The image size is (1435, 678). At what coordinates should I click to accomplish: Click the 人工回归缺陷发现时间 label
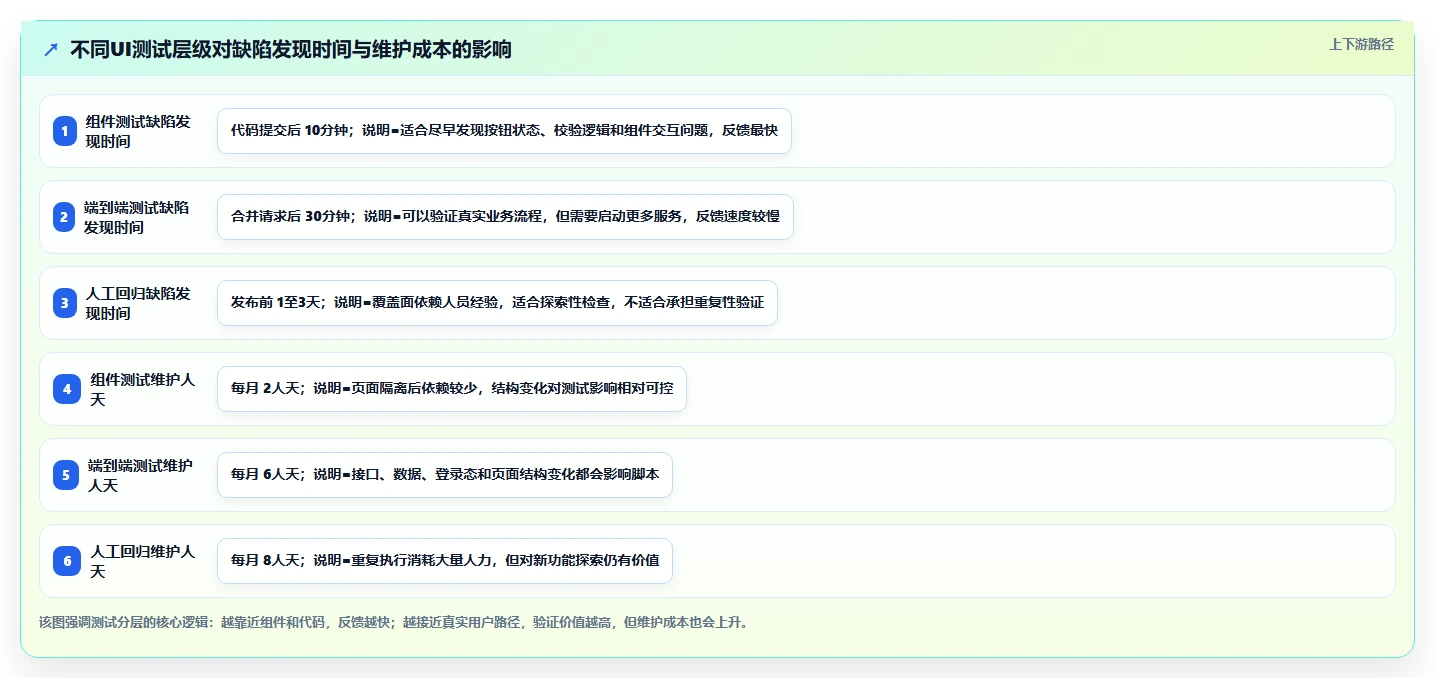[x=138, y=303]
